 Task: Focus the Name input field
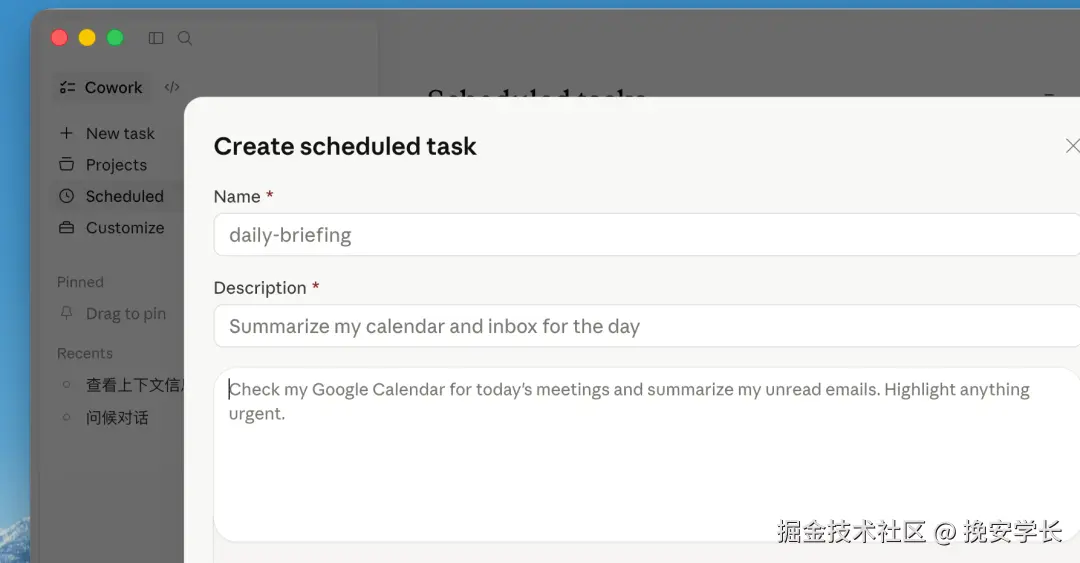(x=646, y=235)
